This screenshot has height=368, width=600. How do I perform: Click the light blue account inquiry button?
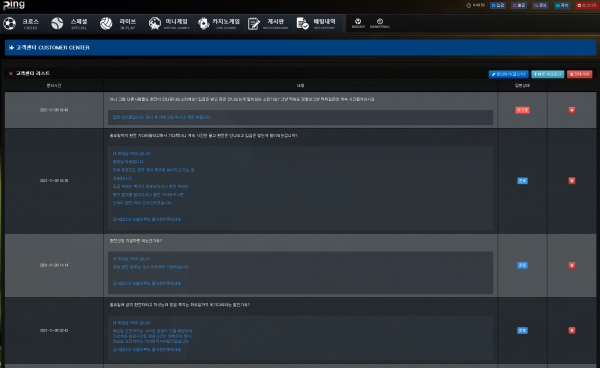pyautogui.click(x=548, y=74)
